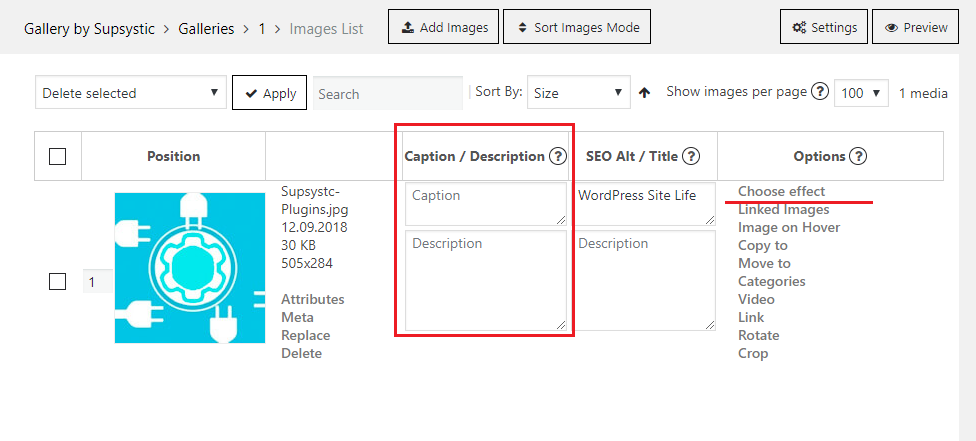Show help for SEO Alt / Title column
Screen dimensions: 976x441
click(x=690, y=156)
